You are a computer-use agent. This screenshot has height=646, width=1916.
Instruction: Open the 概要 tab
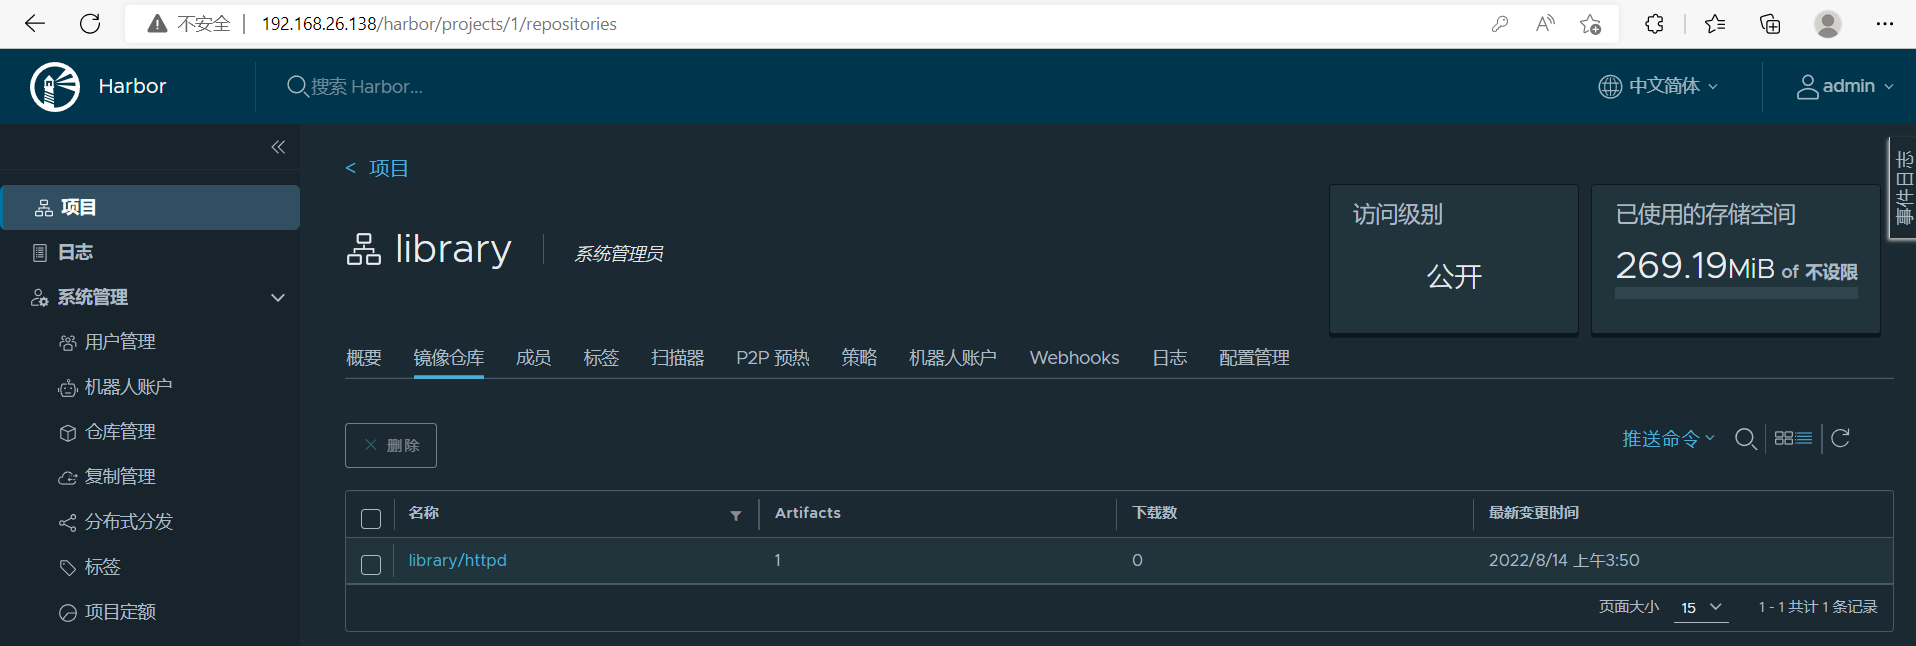click(x=364, y=358)
